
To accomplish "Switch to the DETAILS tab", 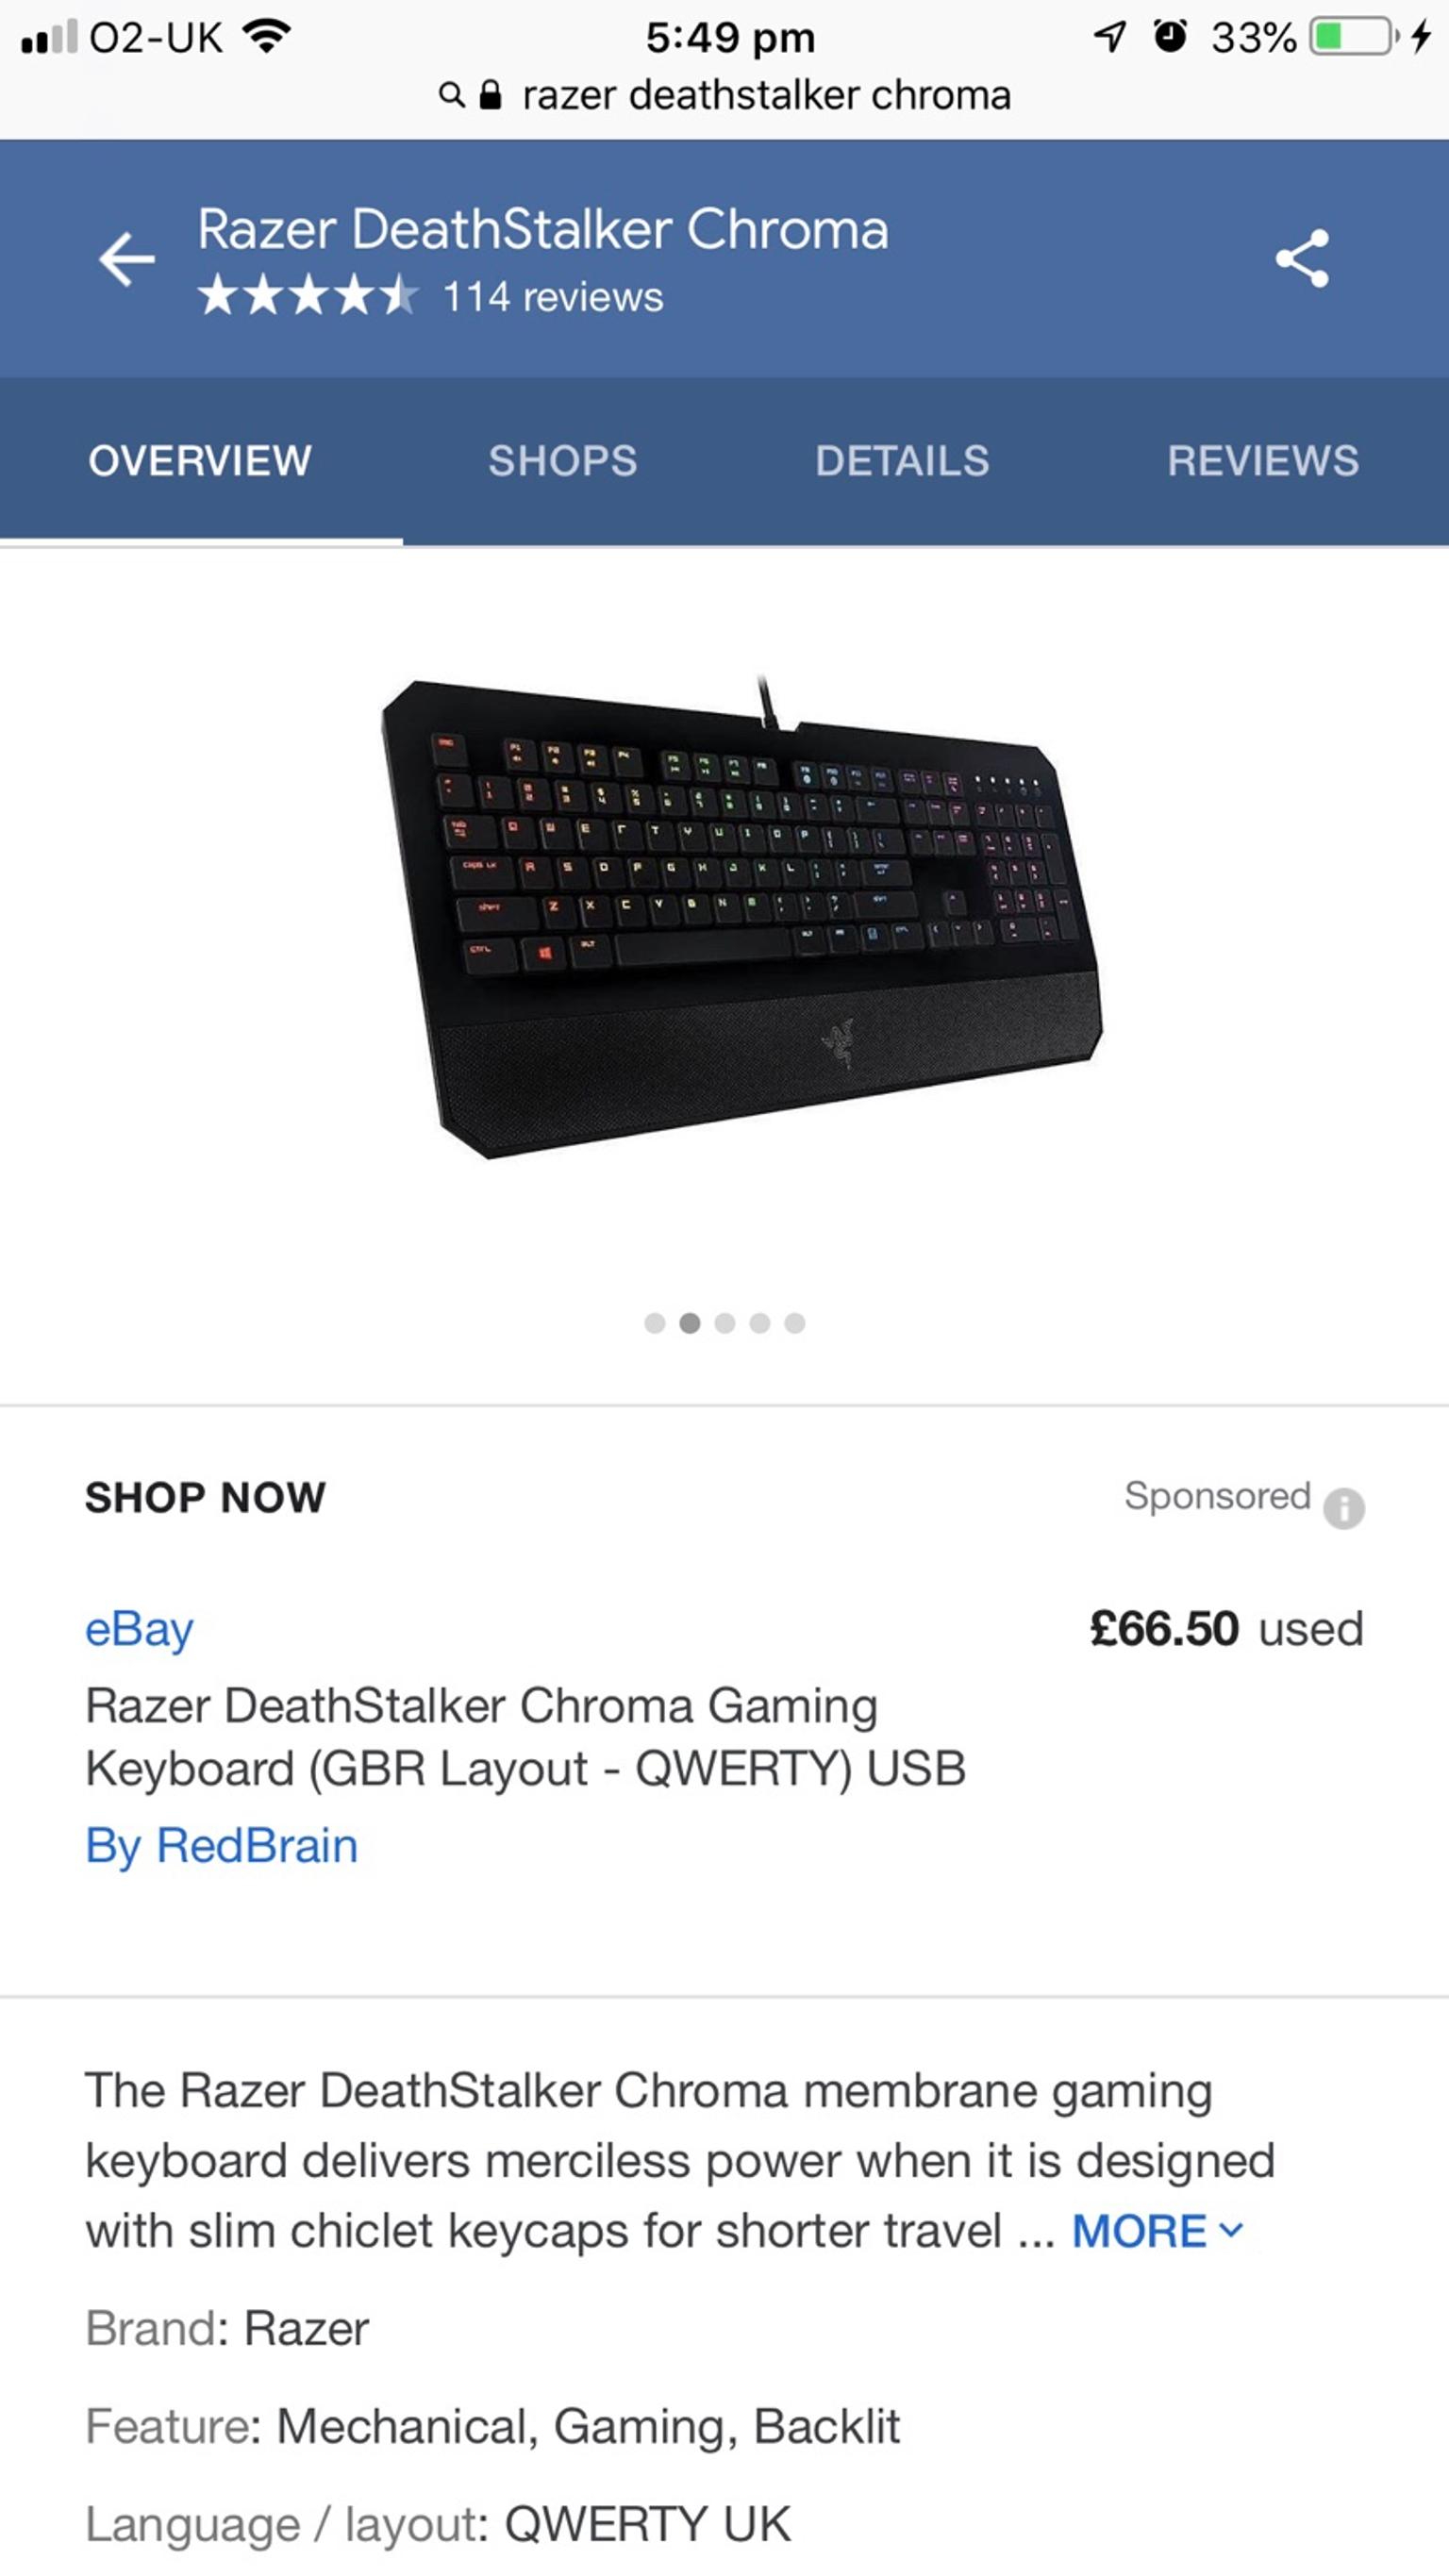I will 902,461.
